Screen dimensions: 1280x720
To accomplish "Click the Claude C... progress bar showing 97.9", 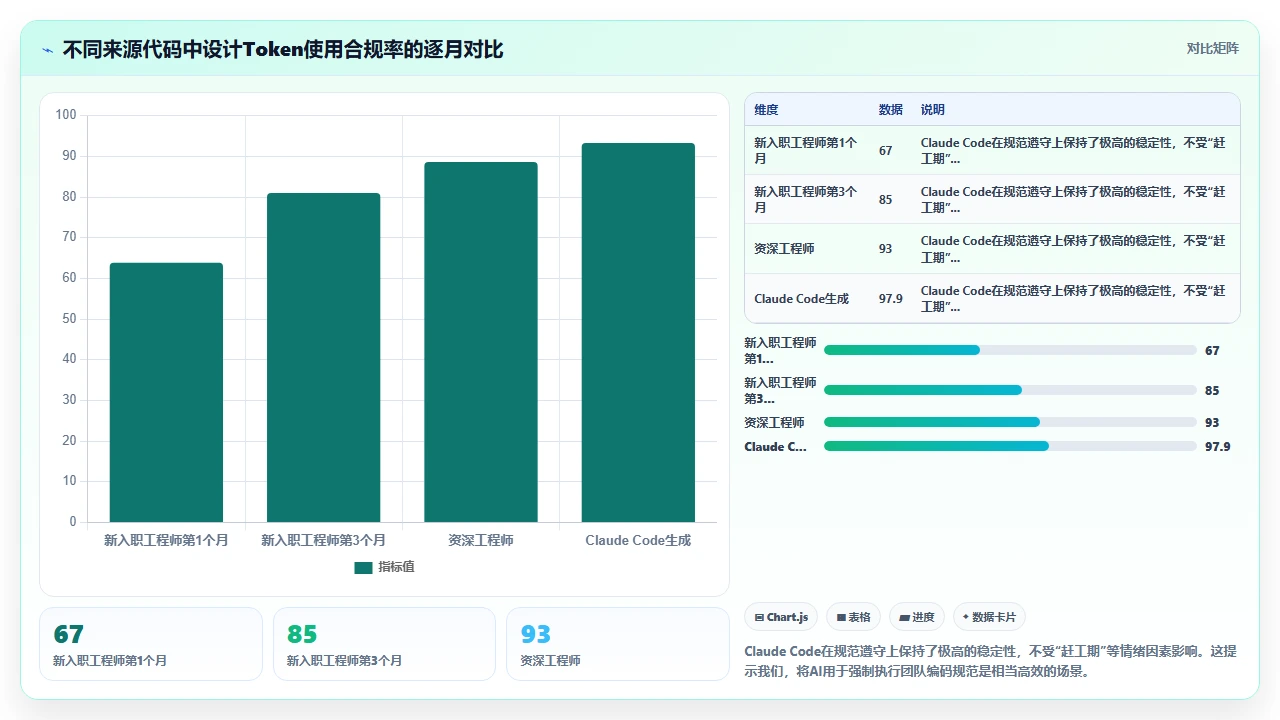I will [1010, 446].
